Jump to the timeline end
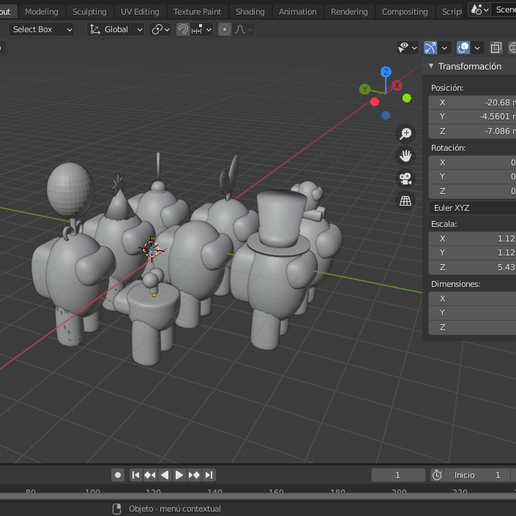 click(x=209, y=475)
